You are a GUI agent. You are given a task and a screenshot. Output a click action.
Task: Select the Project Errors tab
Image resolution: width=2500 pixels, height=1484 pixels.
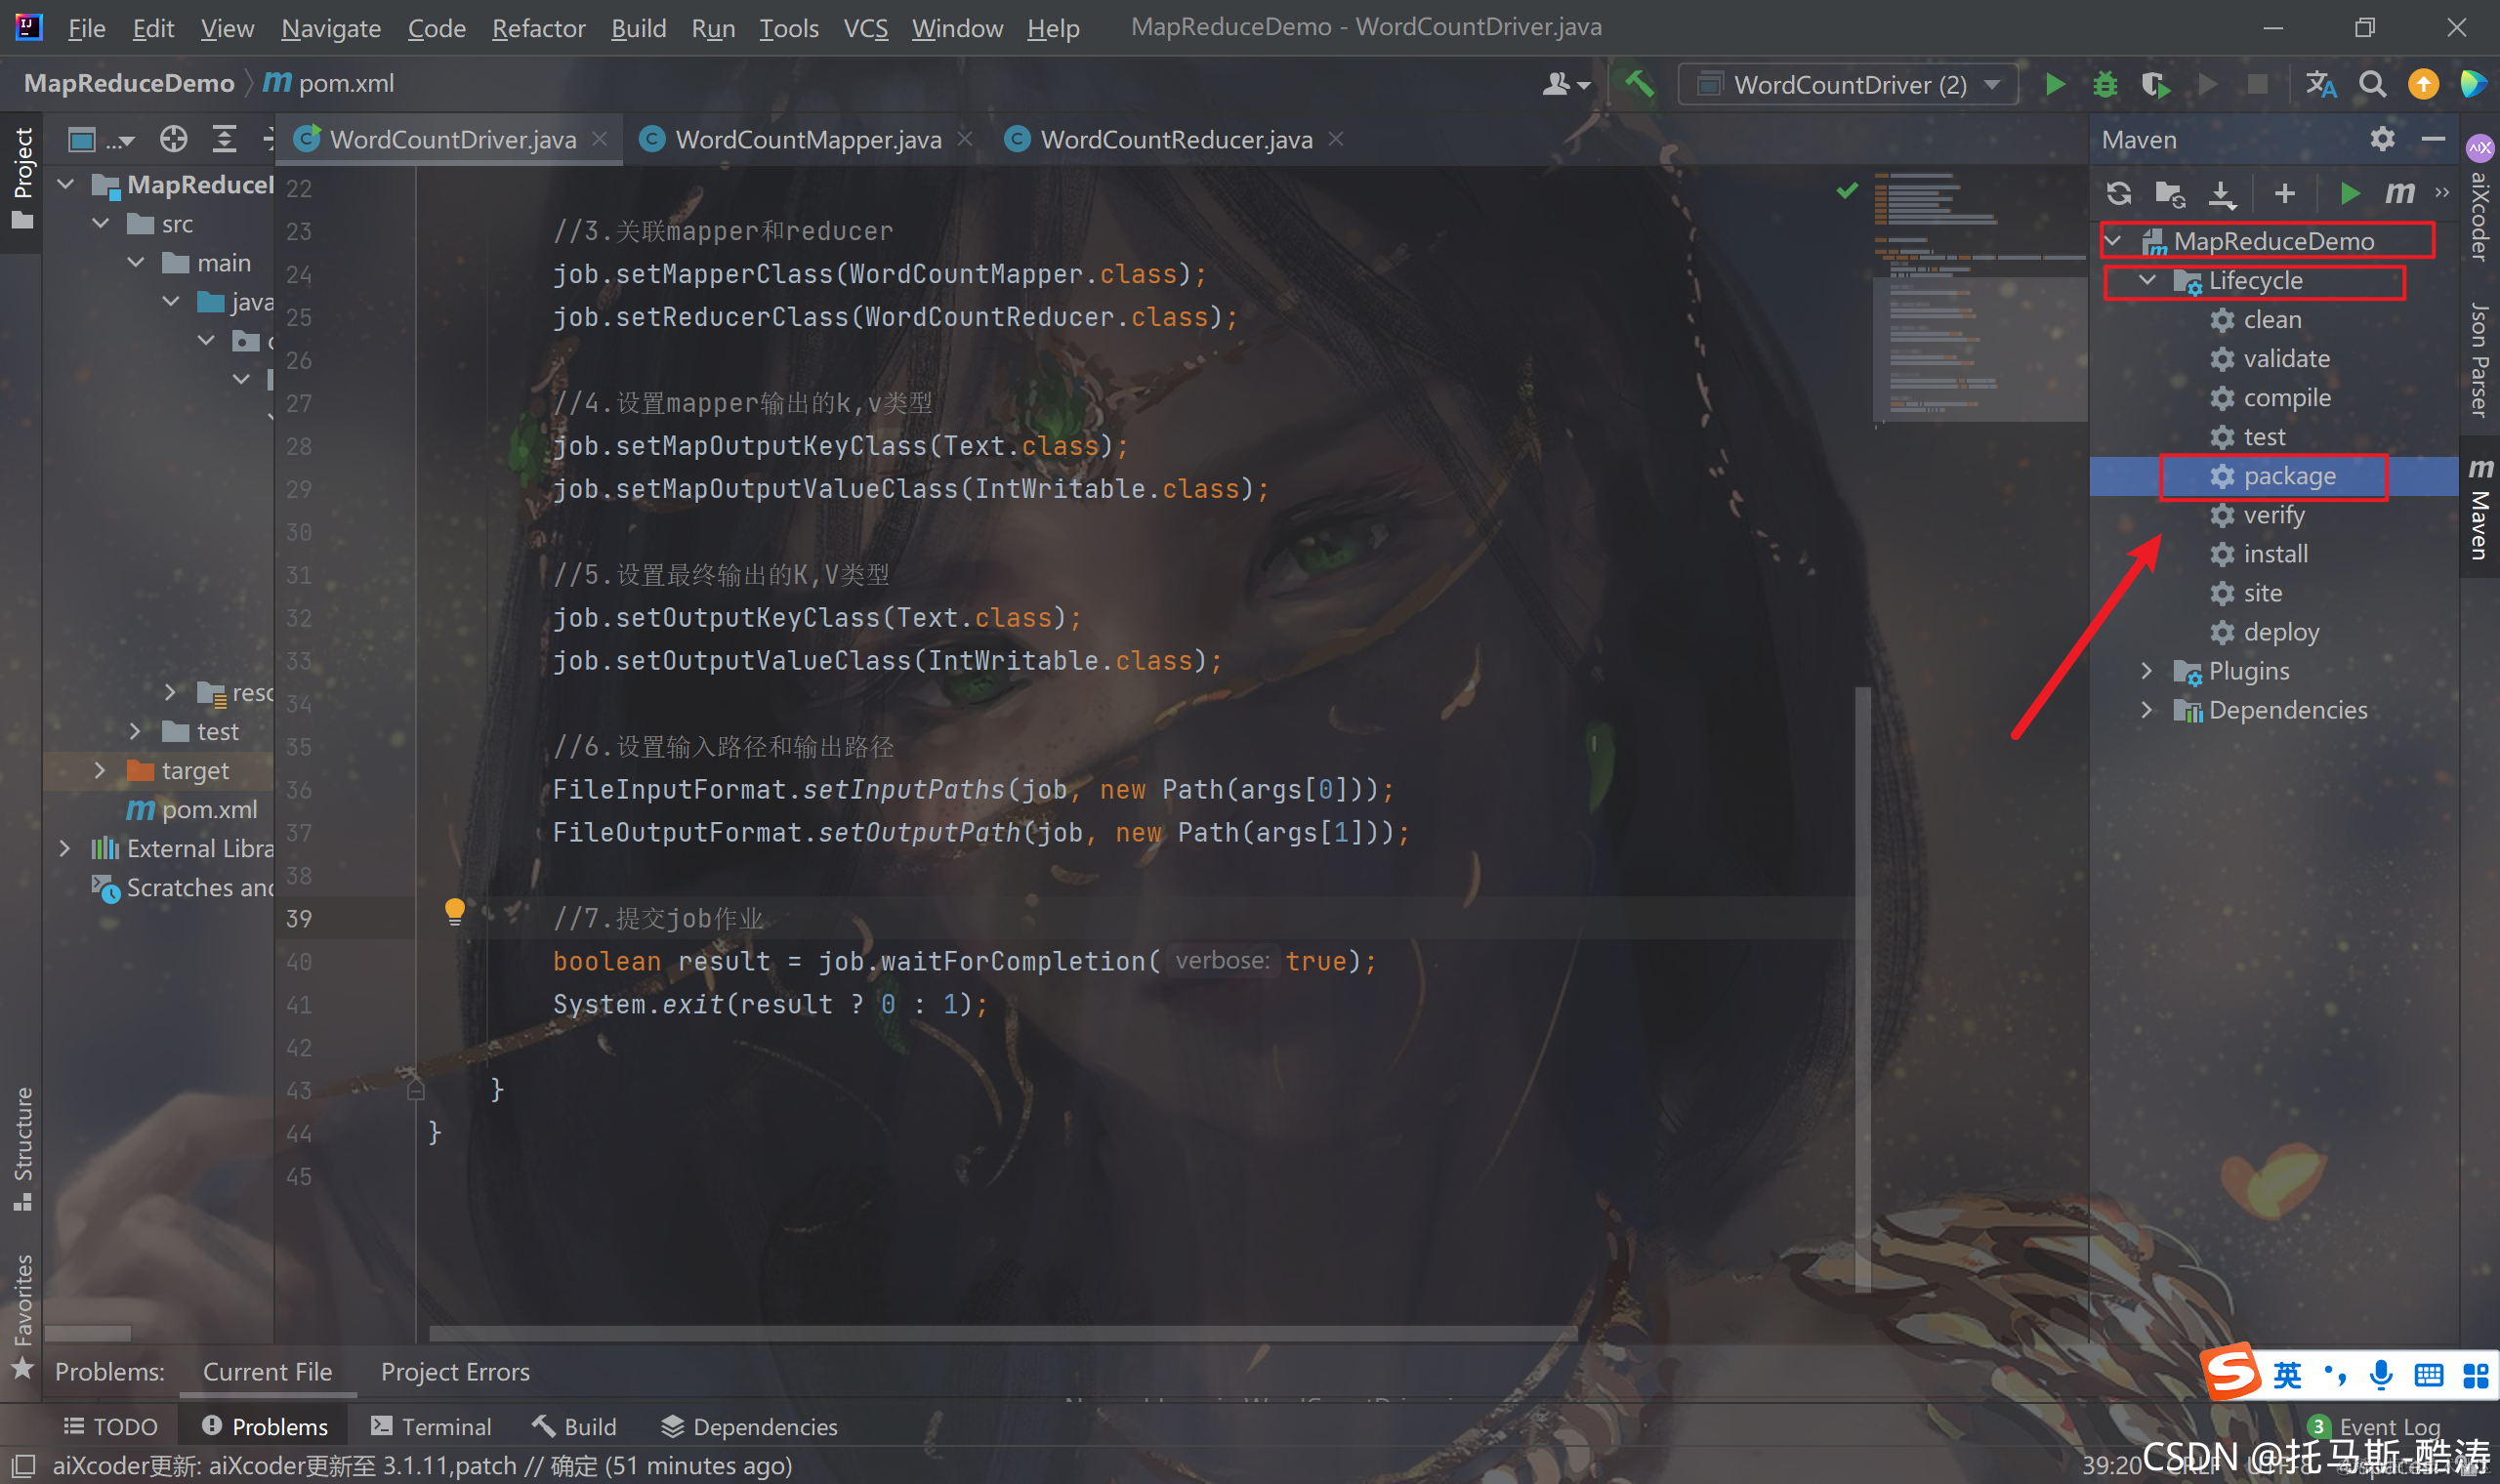point(455,1372)
